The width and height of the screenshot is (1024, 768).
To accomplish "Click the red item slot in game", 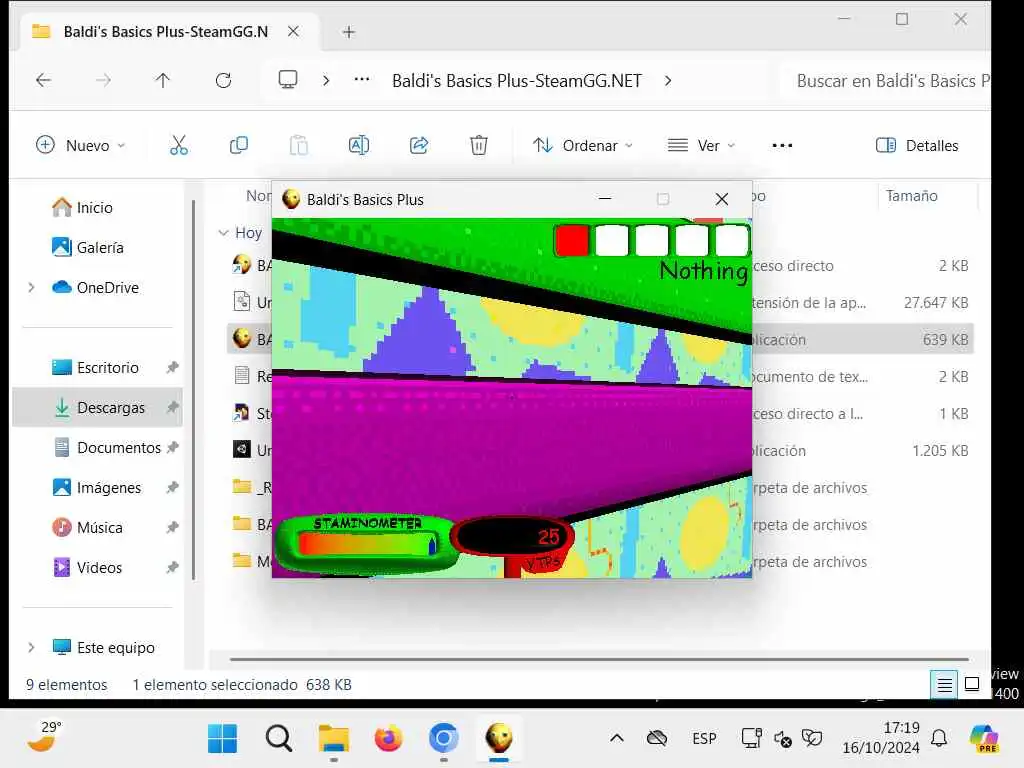I will click(572, 240).
